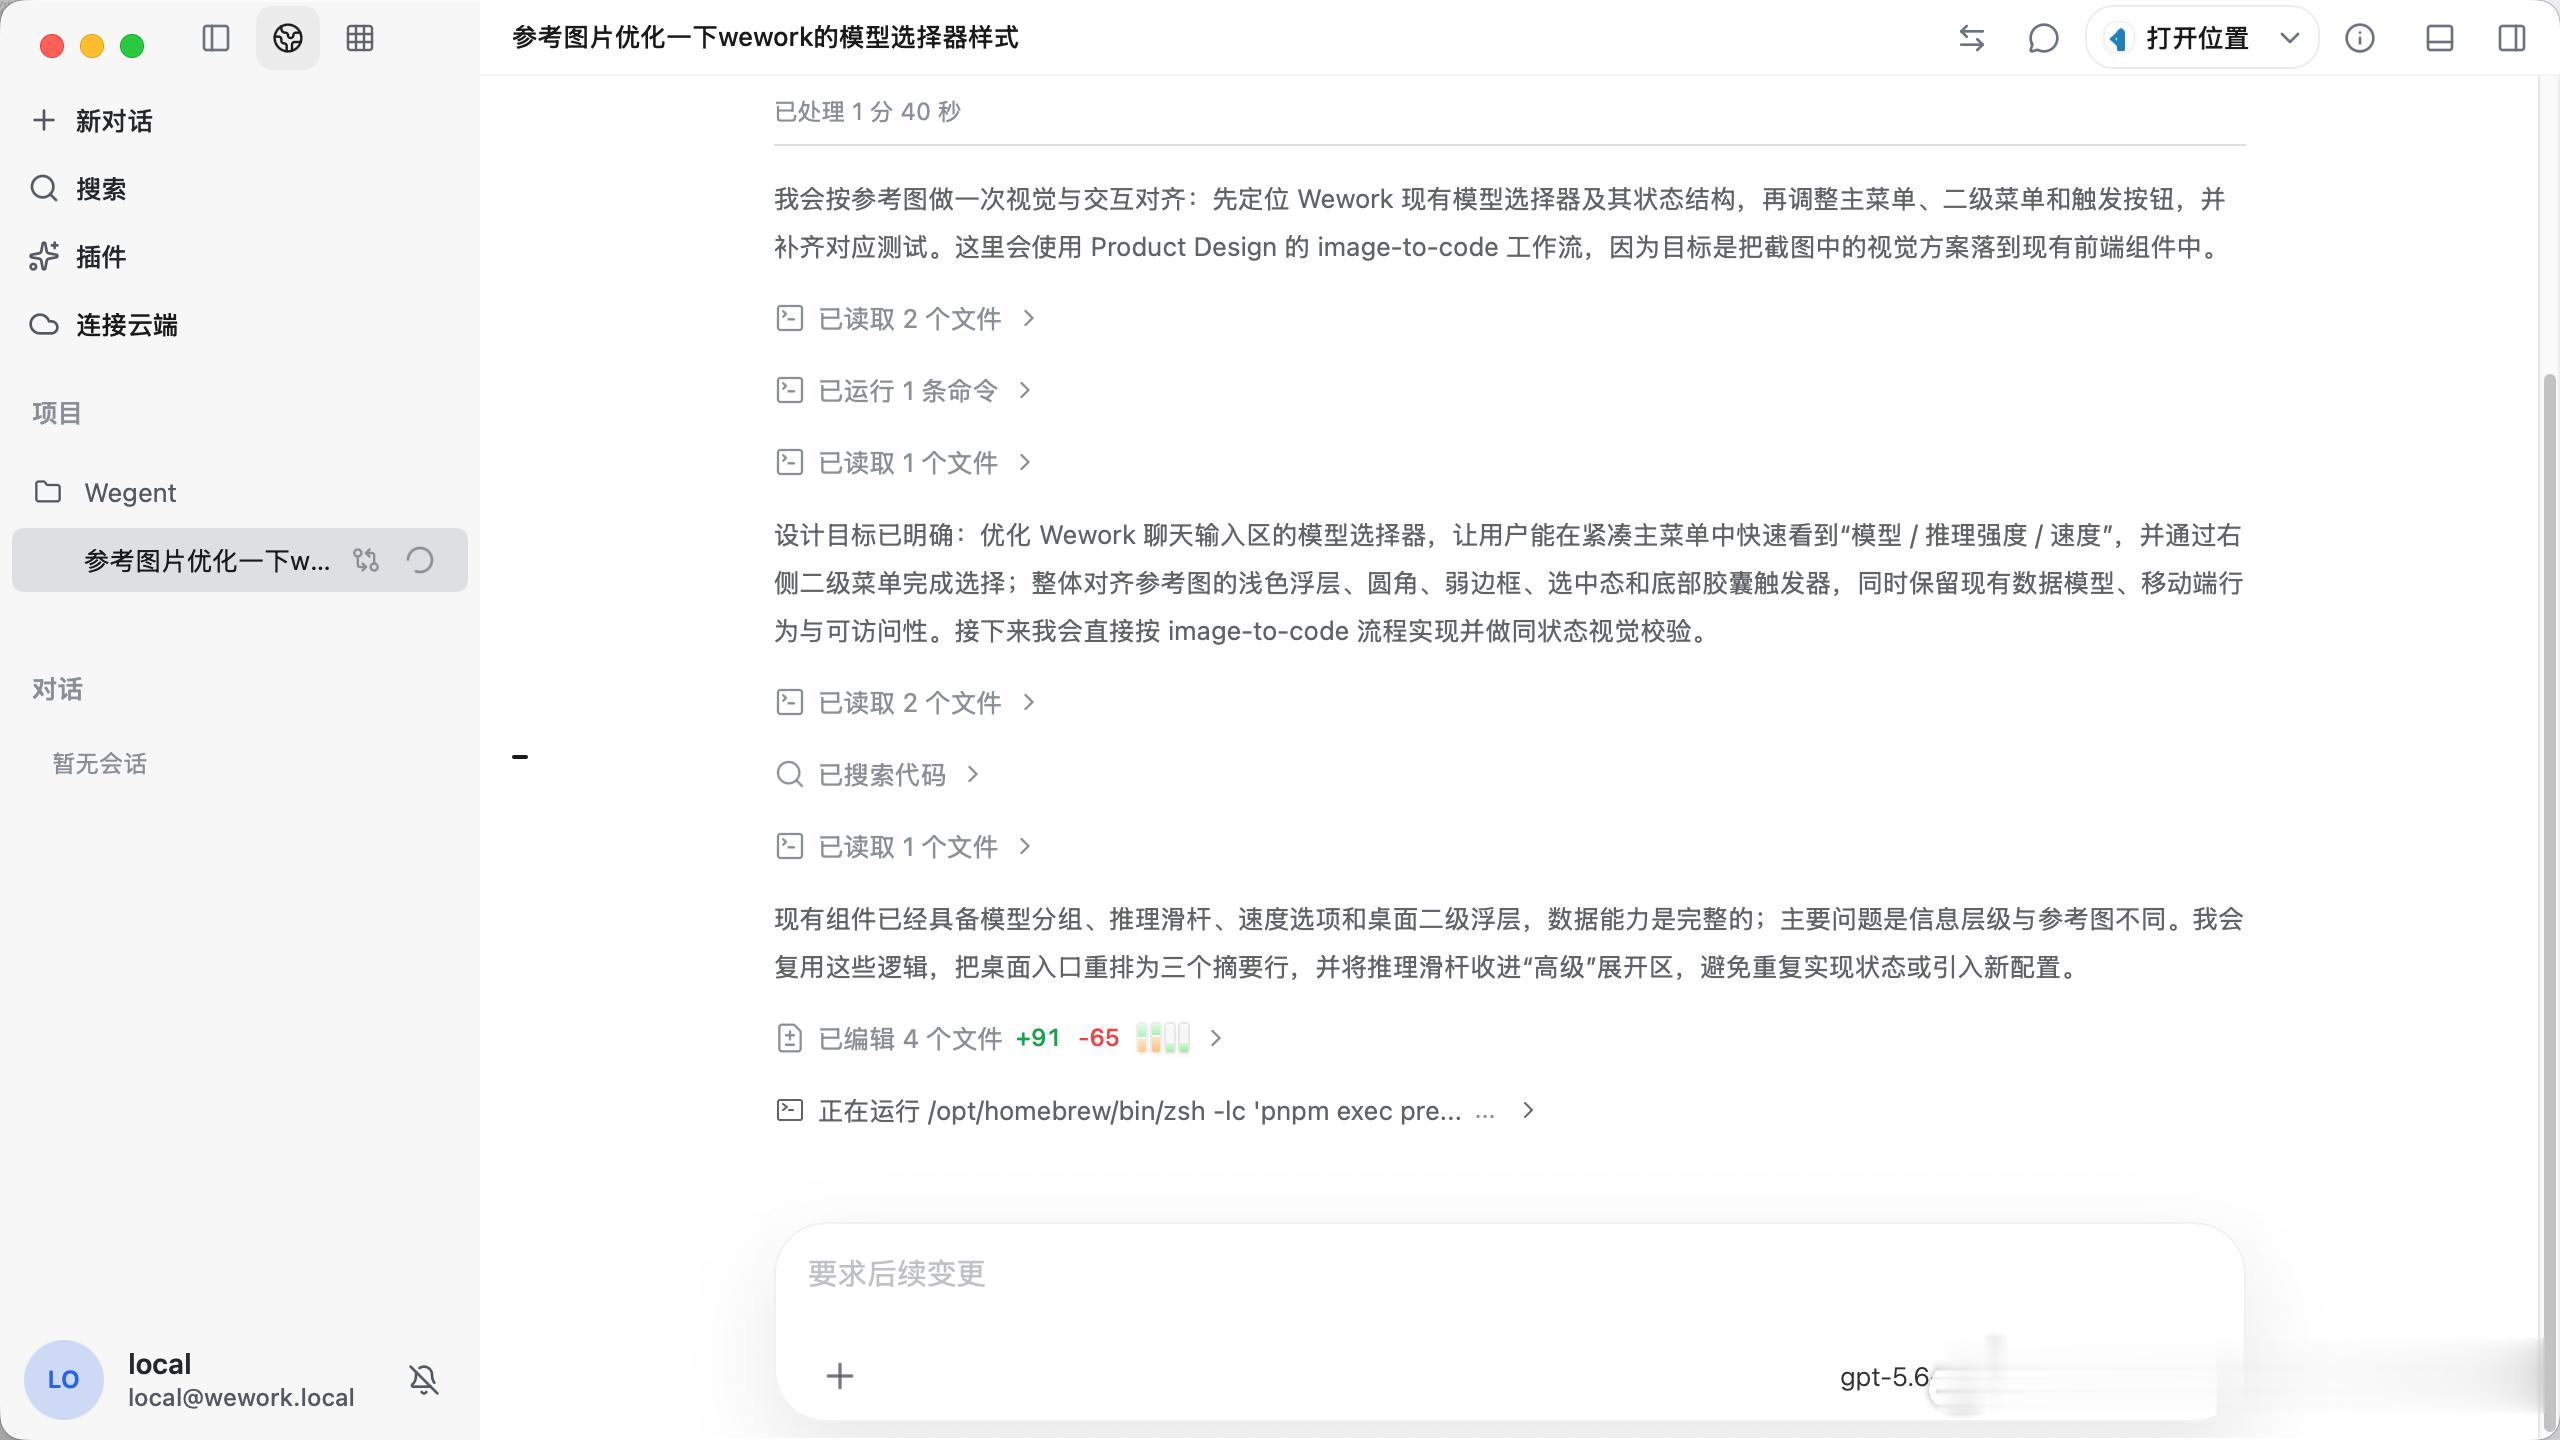
Task: Expand the 已运行 1 条命令 row
Action: click(904, 390)
